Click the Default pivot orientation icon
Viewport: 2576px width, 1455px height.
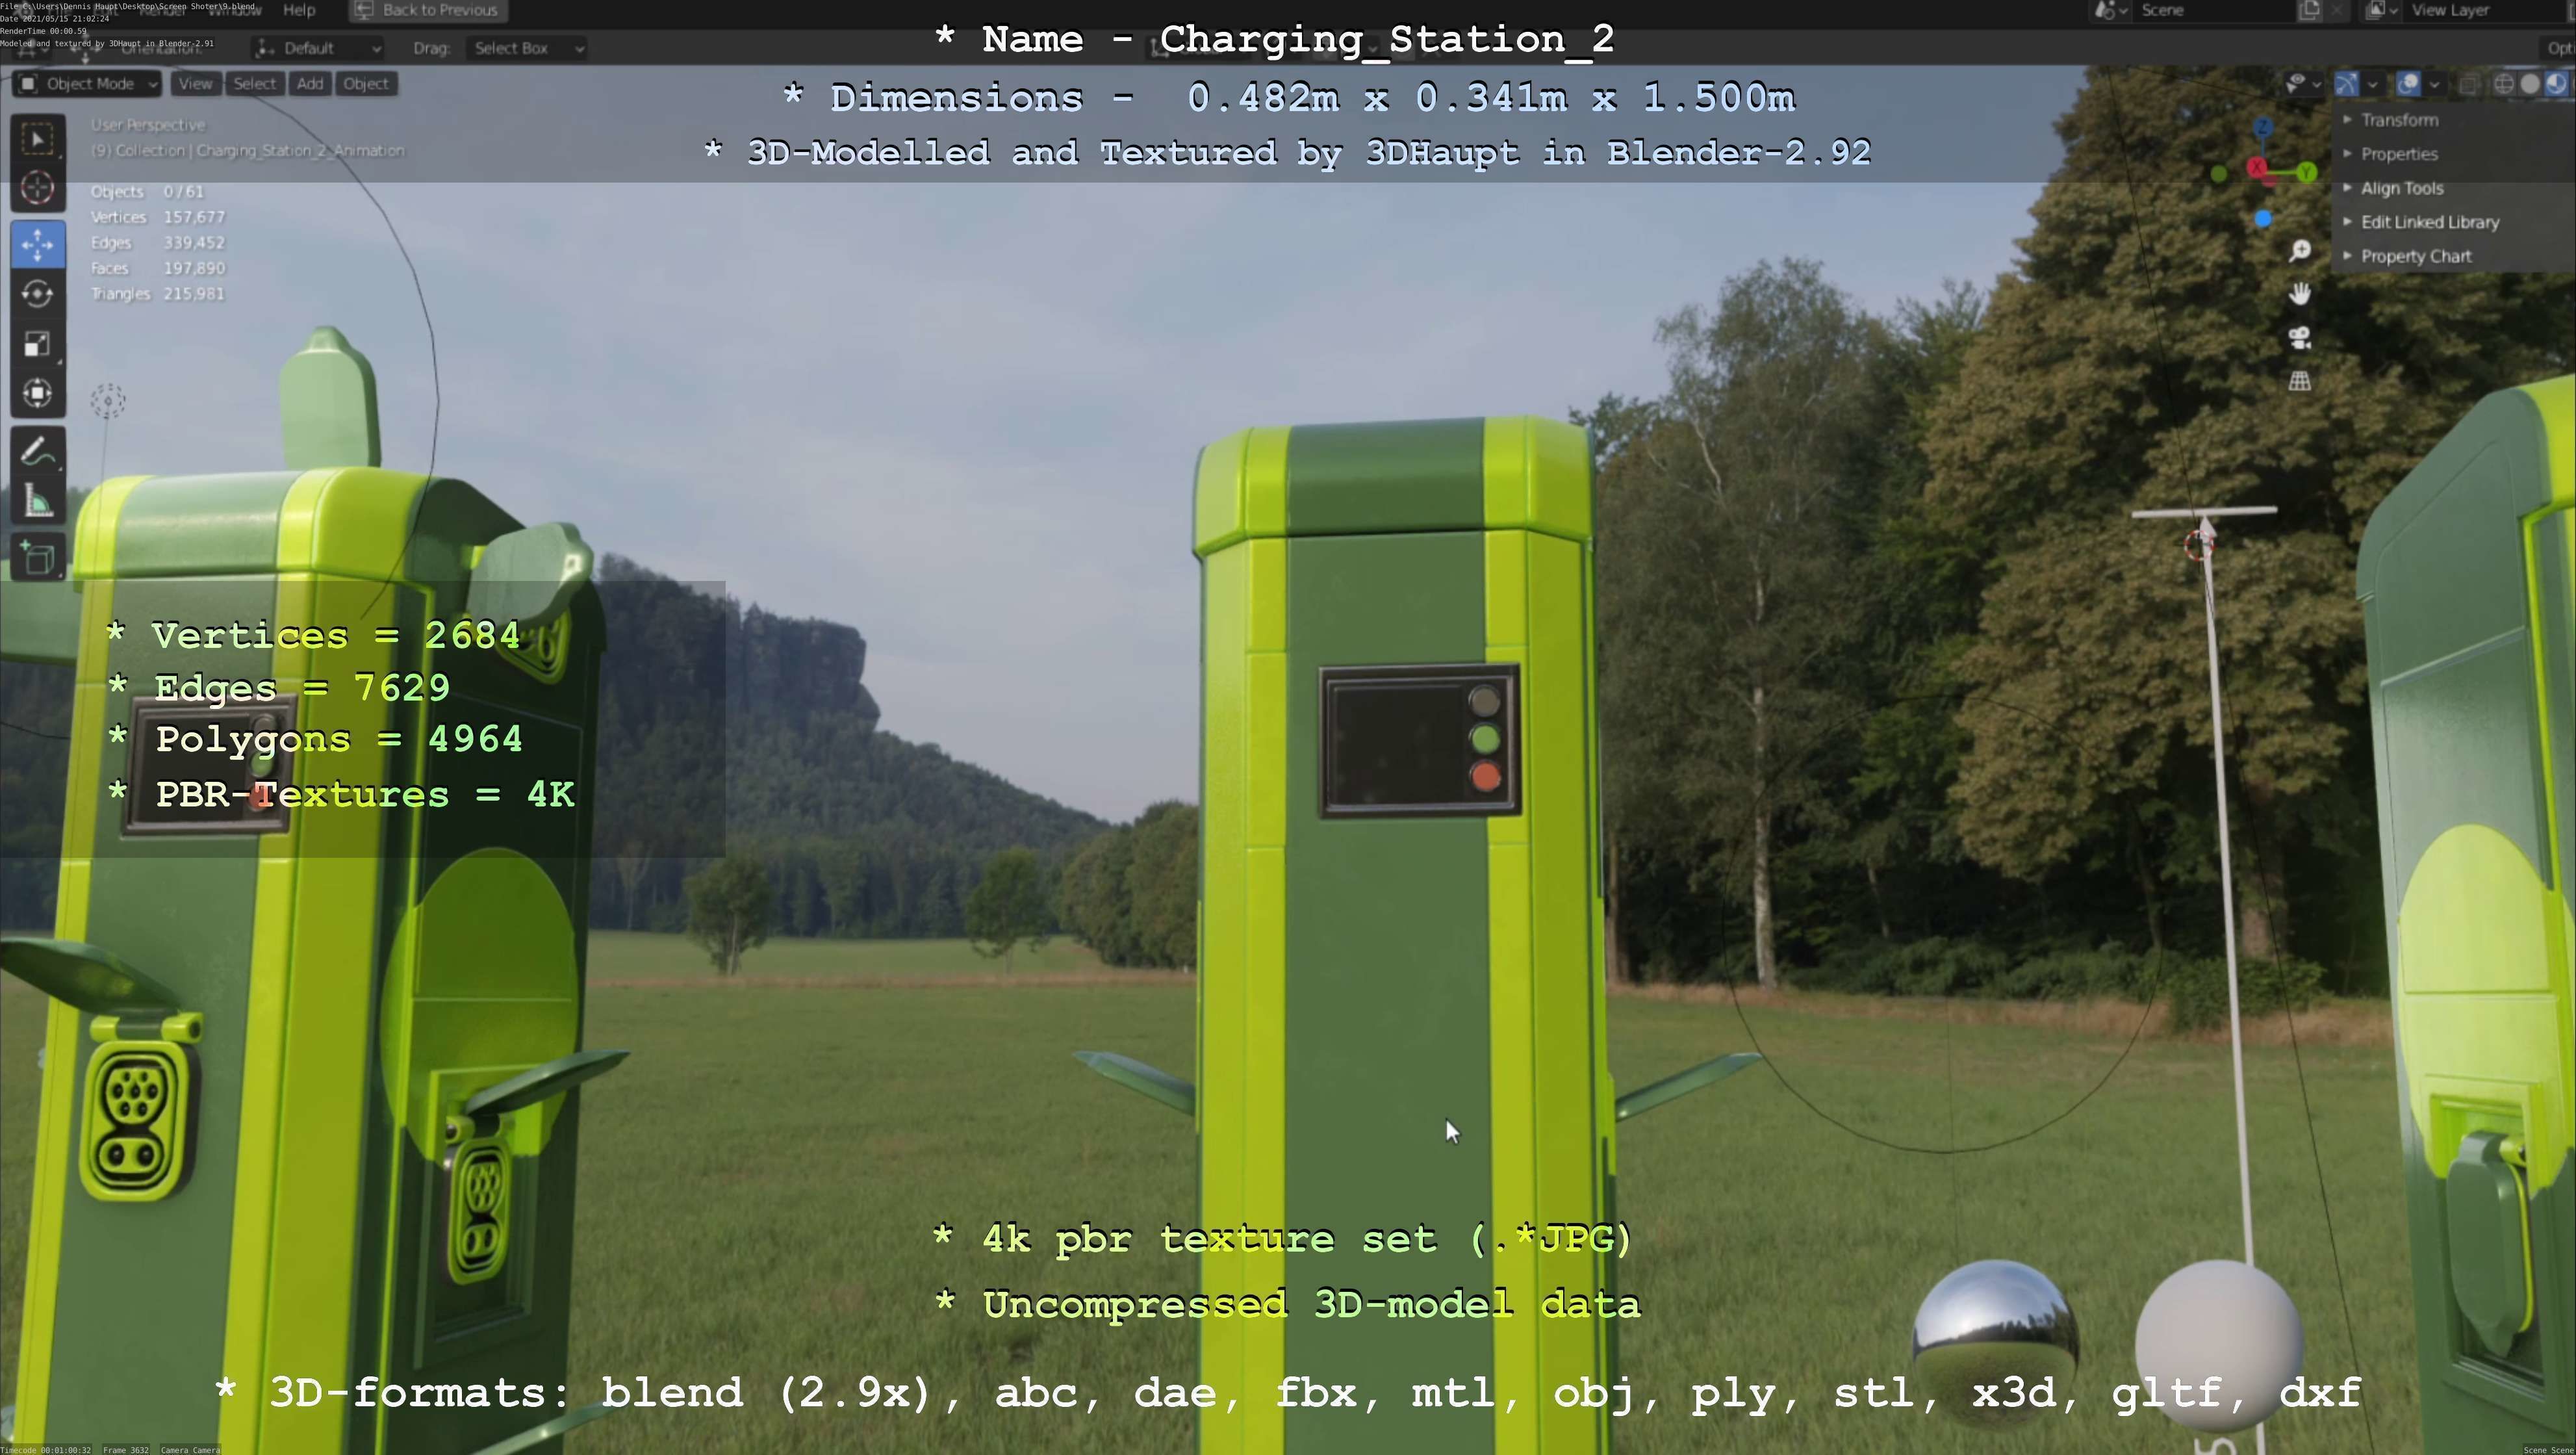(x=265, y=48)
